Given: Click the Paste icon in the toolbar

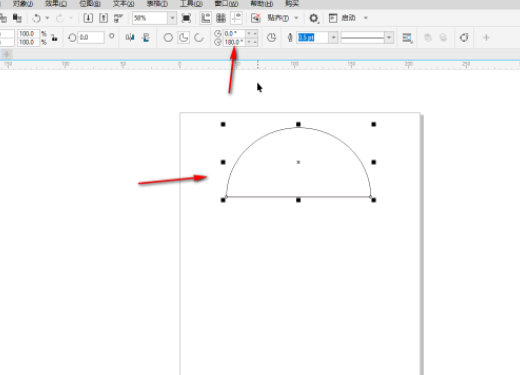Looking at the screenshot, I should (x=17, y=18).
